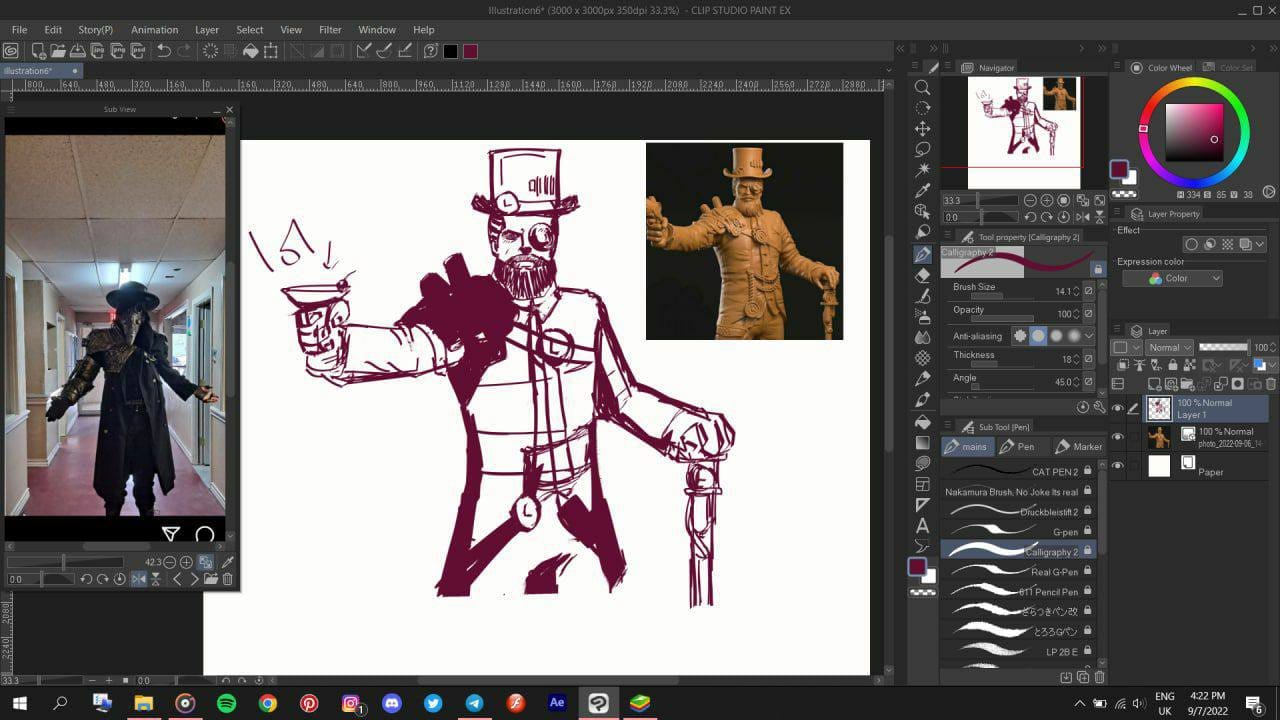Select the Auto select magic wand tool
The width and height of the screenshot is (1280, 720).
point(922,170)
